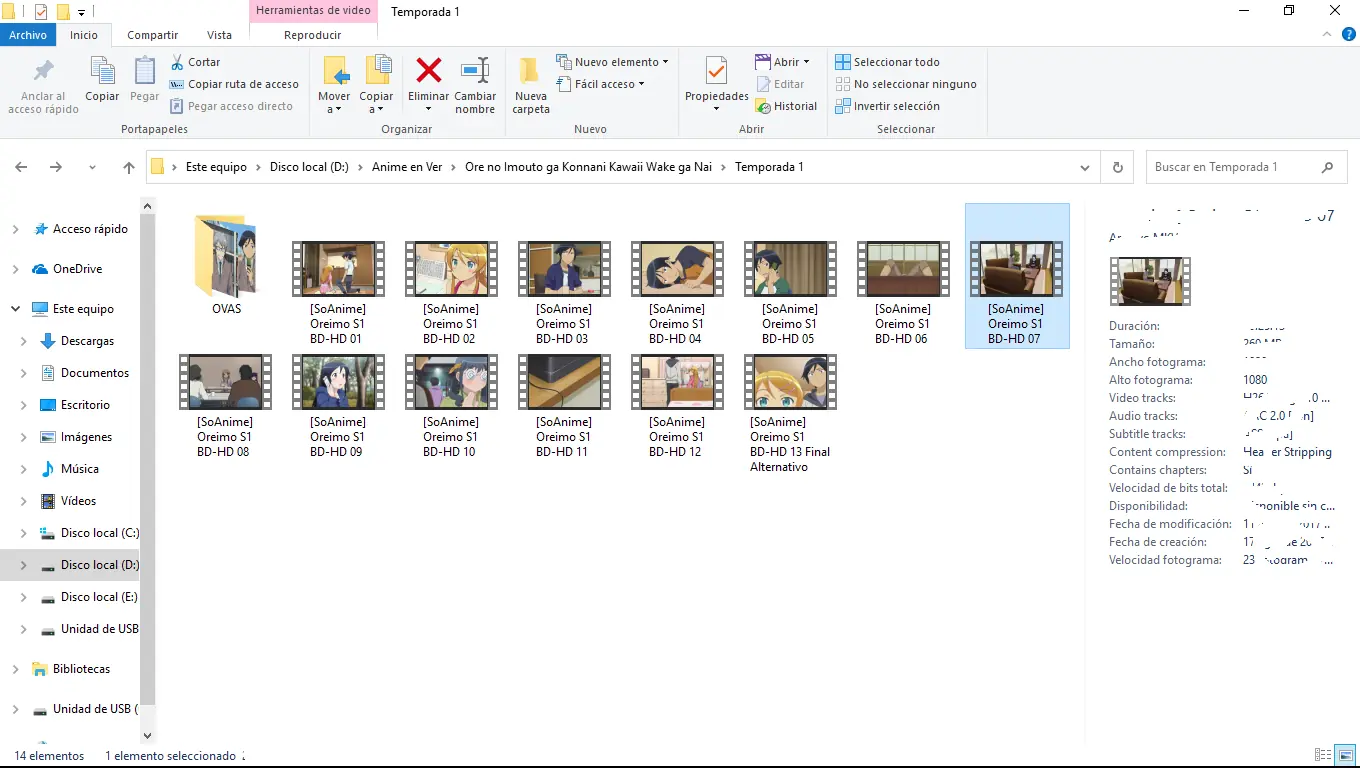Pin the folder to Acceso rápido

pyautogui.click(x=43, y=85)
